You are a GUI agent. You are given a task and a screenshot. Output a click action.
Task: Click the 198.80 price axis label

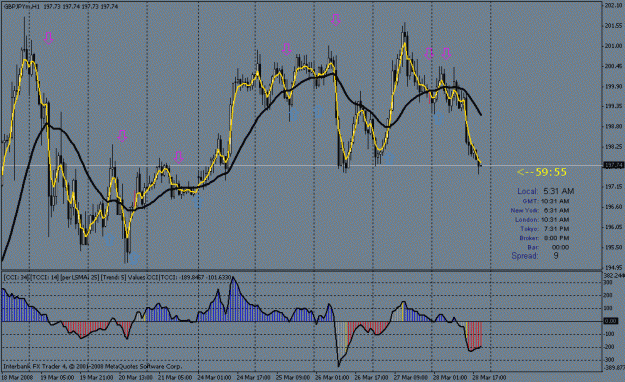[x=613, y=126]
